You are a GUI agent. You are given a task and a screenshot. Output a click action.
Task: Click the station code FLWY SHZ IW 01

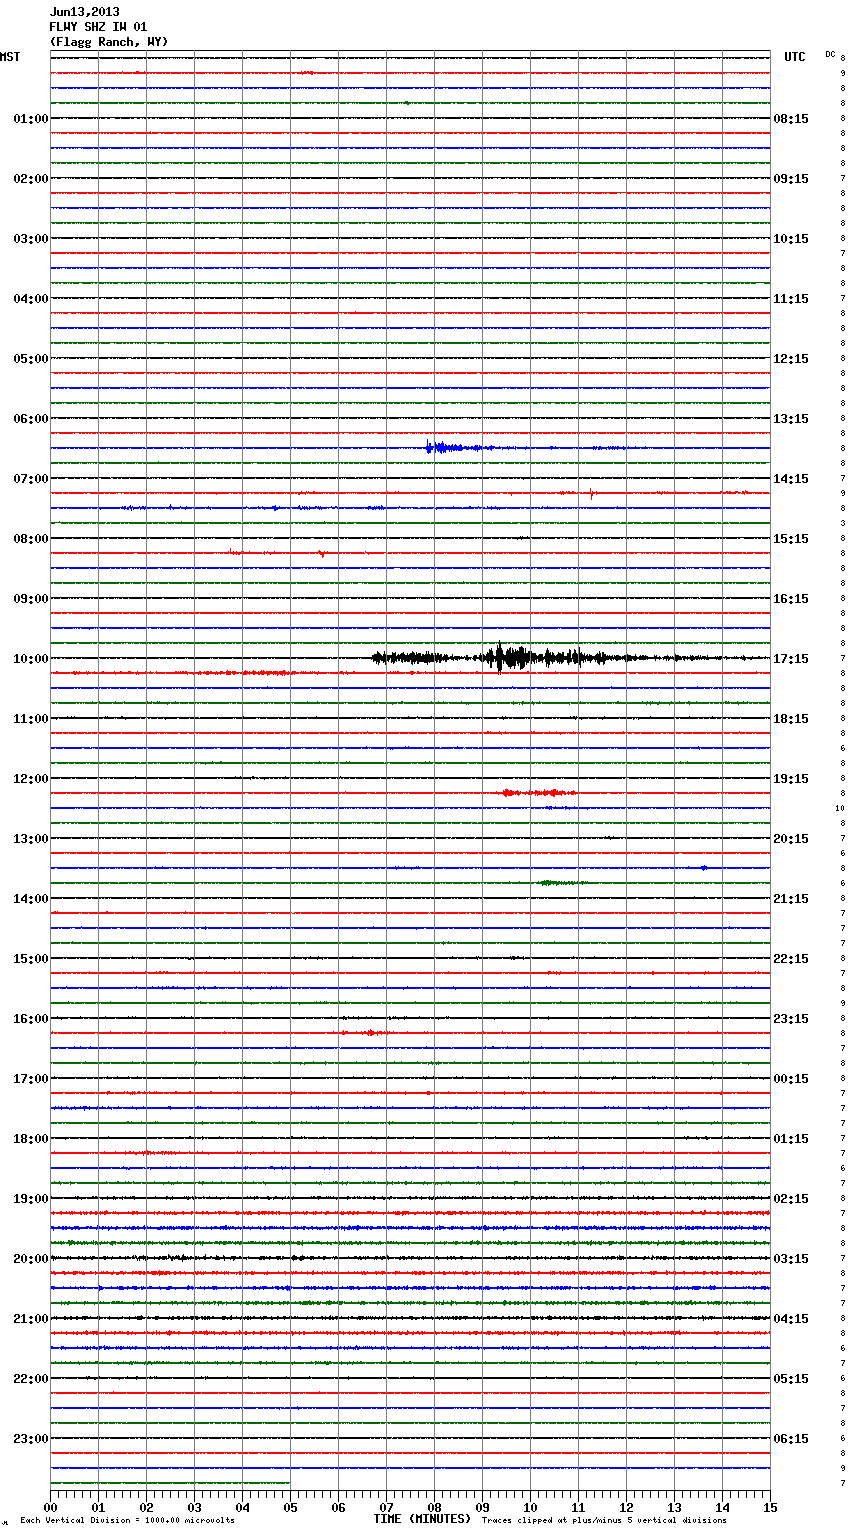(98, 27)
